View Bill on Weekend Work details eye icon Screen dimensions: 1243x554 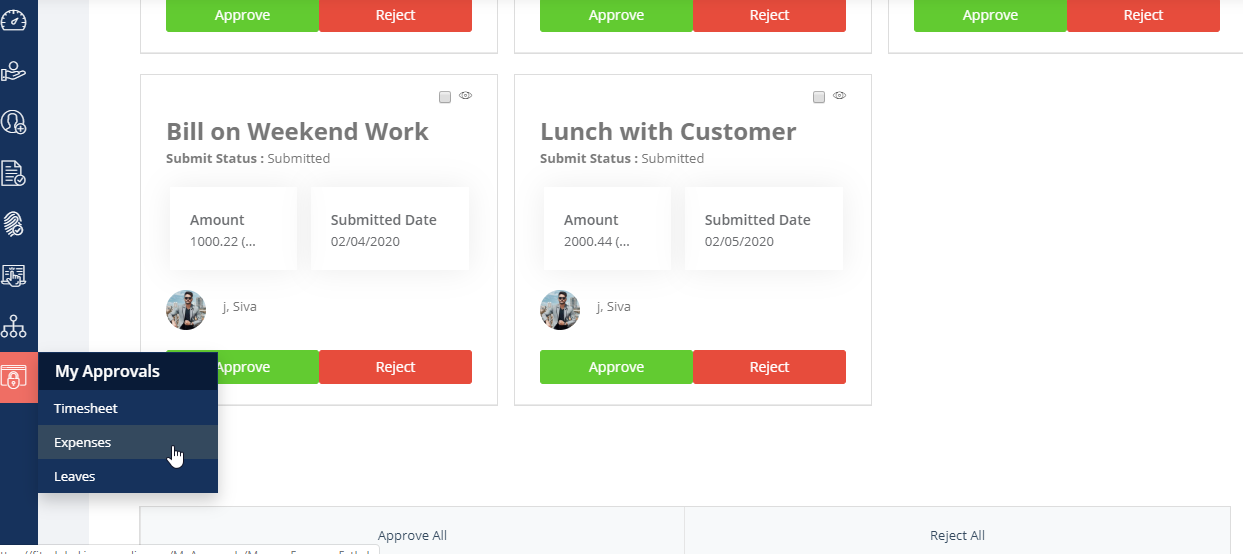(x=465, y=96)
